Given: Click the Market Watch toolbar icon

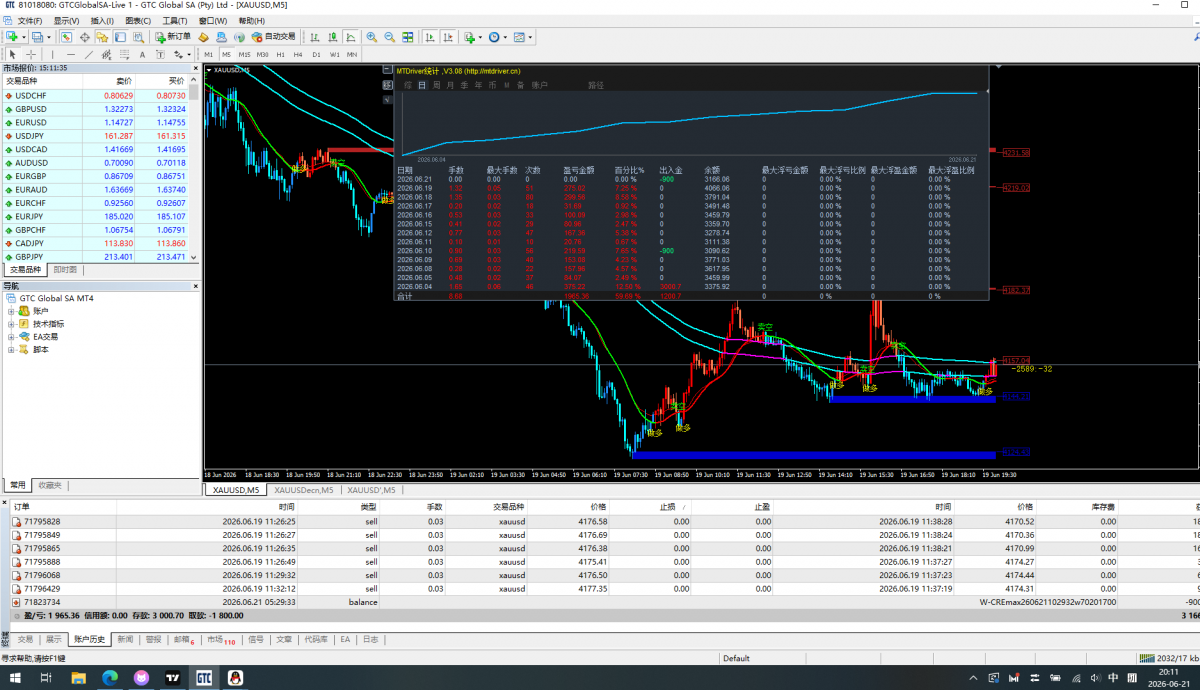Looking at the screenshot, I should pos(66,37).
